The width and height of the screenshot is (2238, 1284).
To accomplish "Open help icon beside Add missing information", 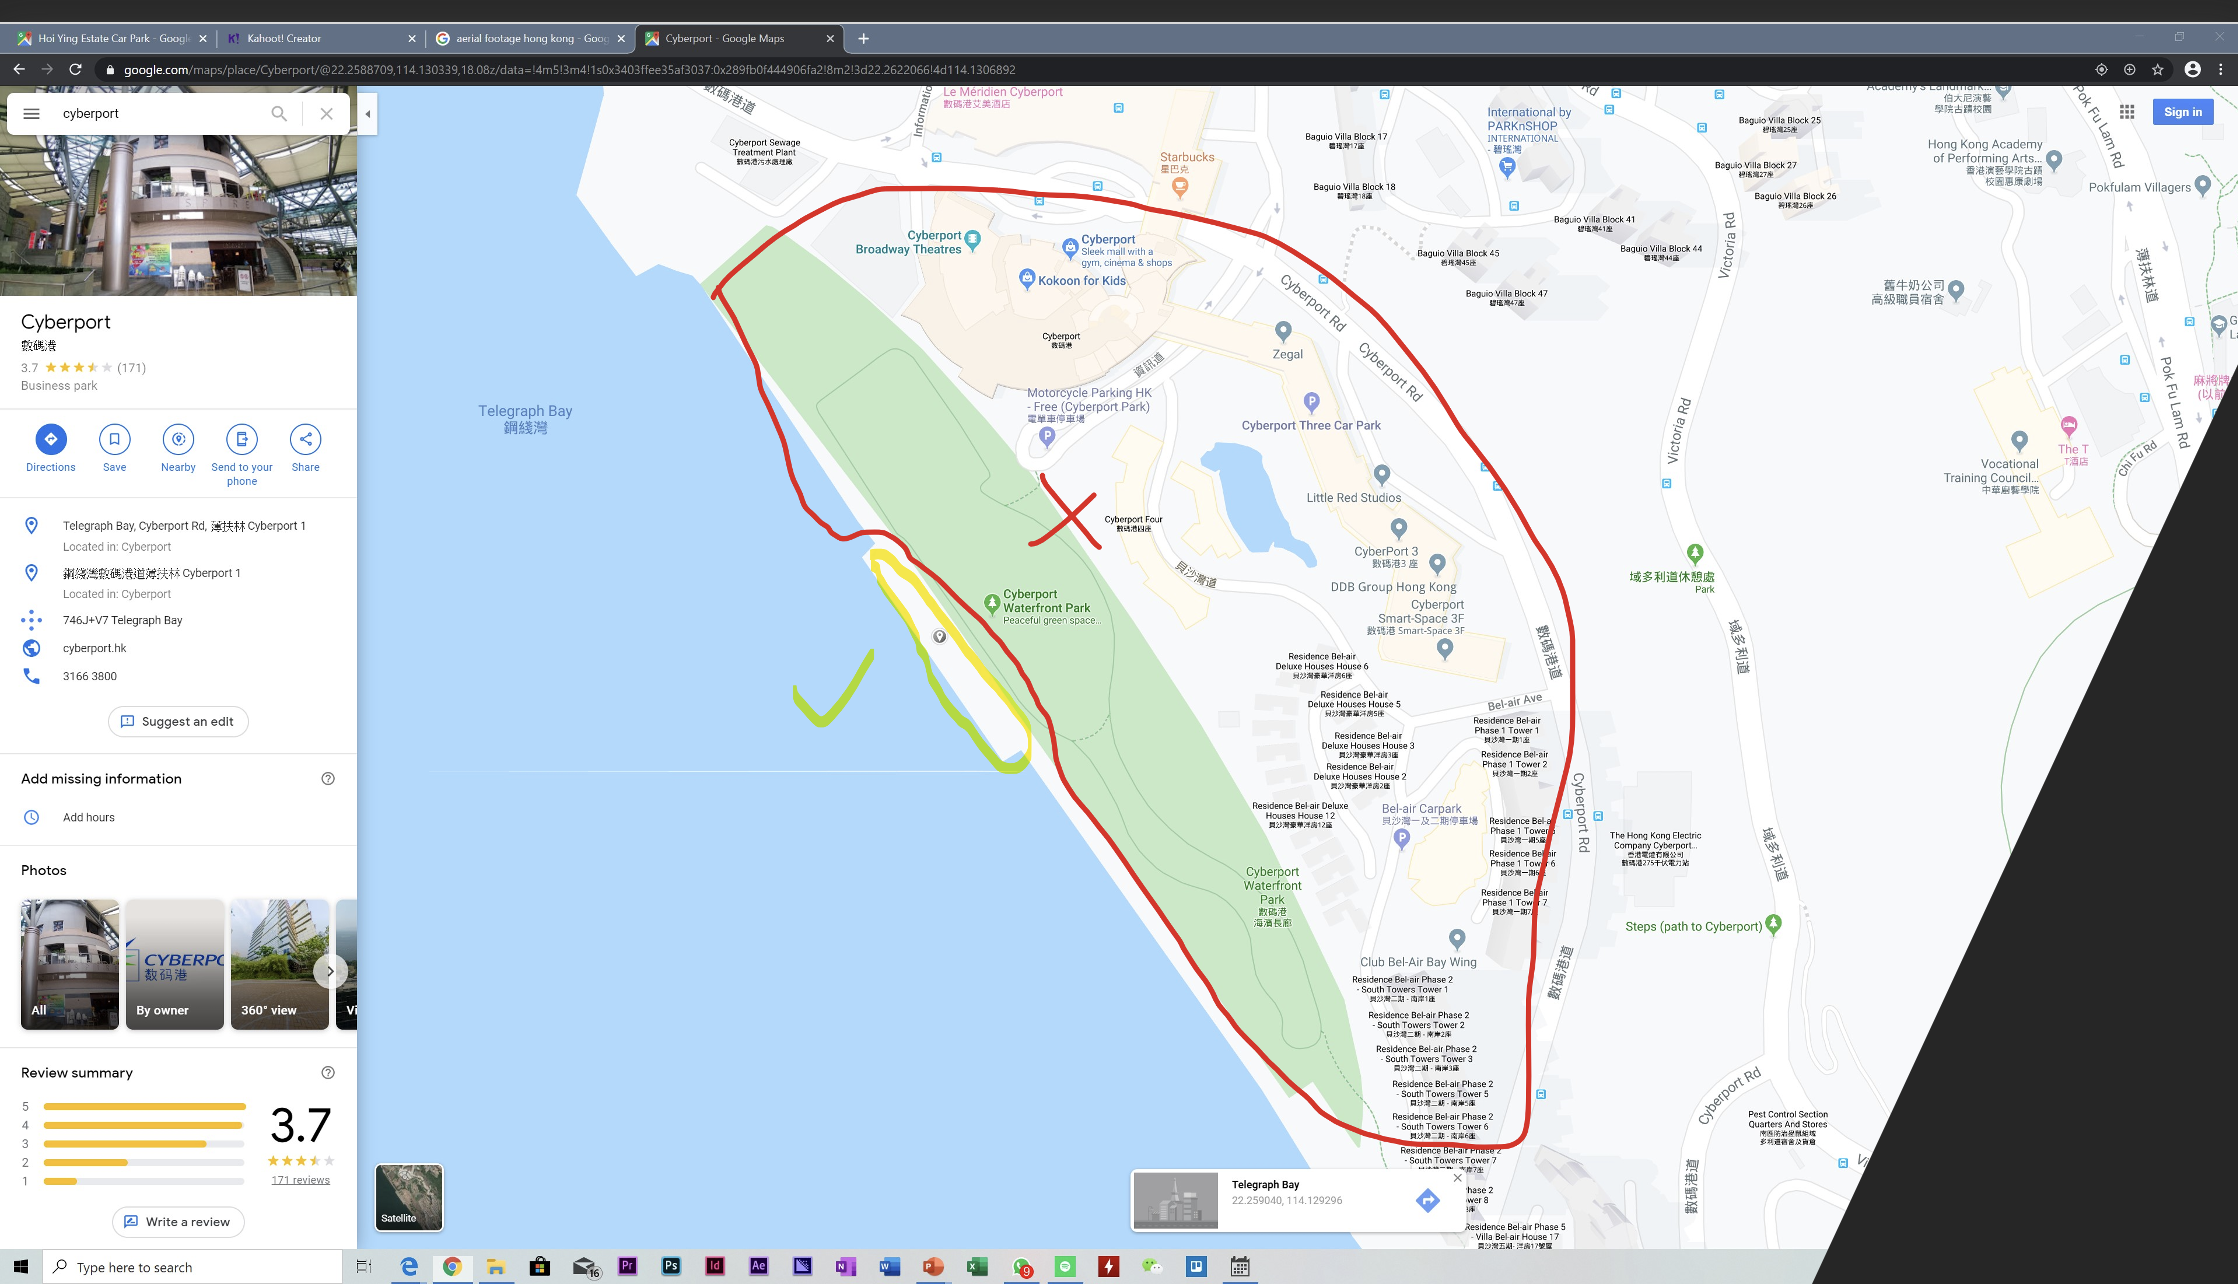I will tap(328, 779).
